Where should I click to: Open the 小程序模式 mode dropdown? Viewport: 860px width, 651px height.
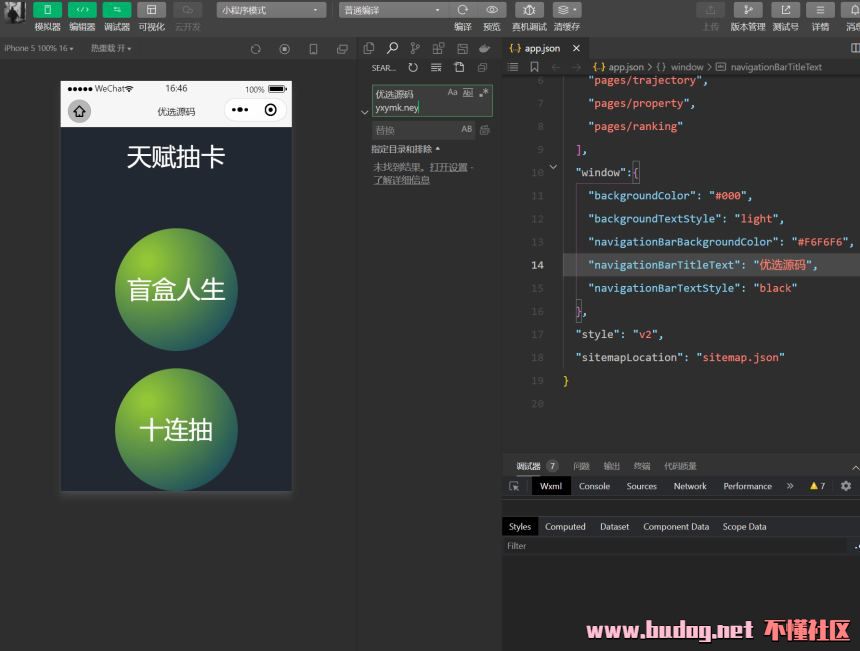271,10
